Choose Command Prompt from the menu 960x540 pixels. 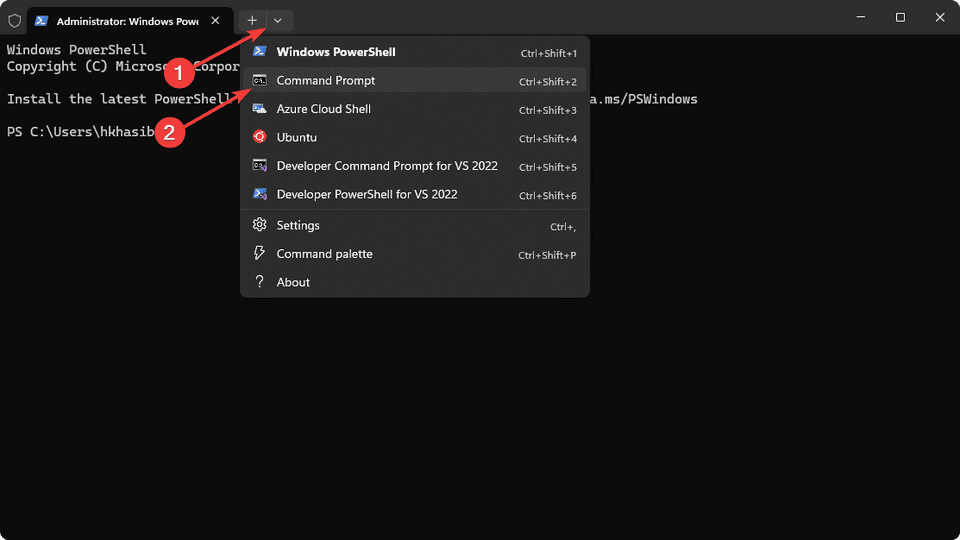pos(414,80)
